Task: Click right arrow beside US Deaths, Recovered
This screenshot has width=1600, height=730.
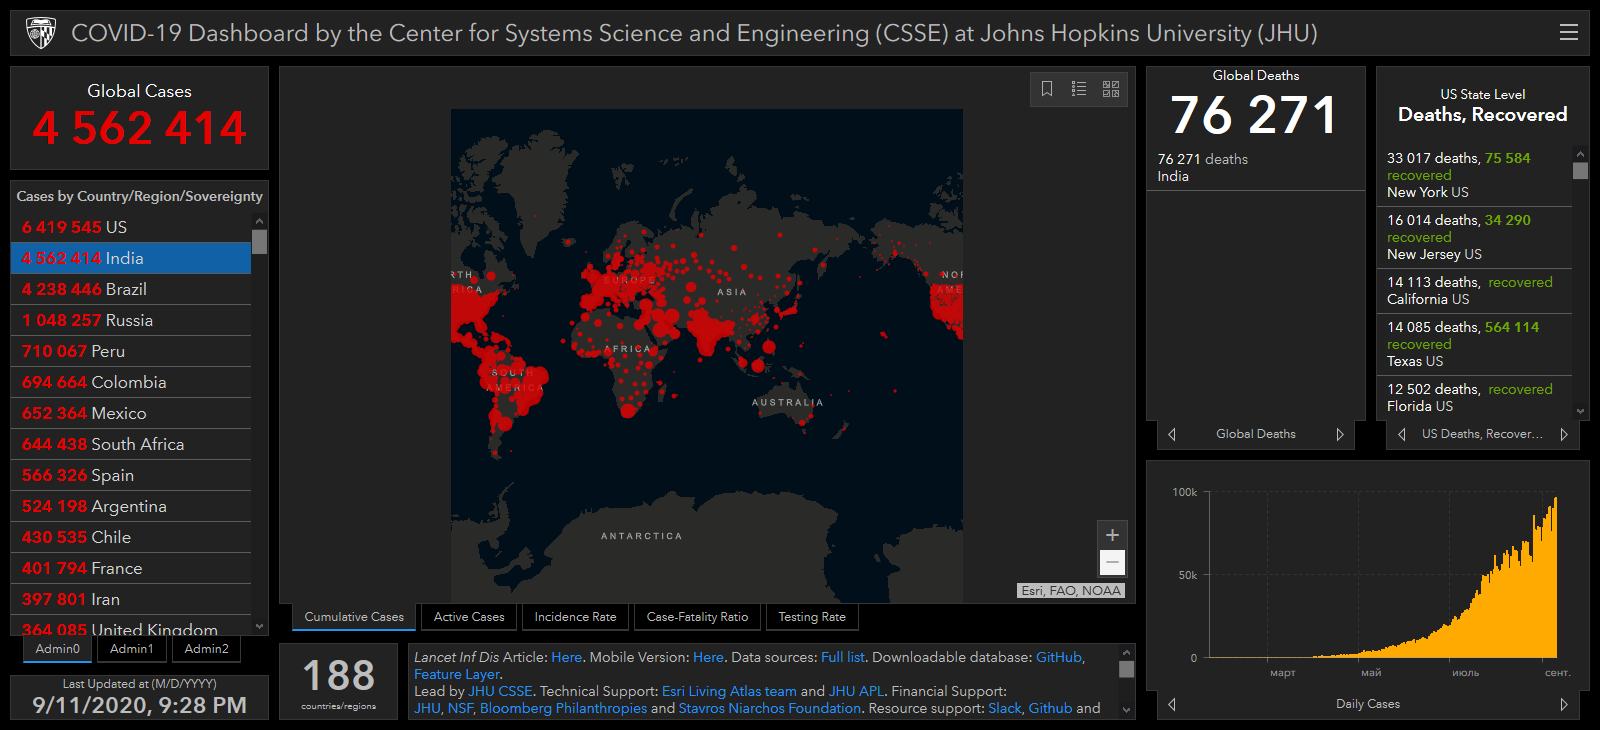Action: (1564, 434)
